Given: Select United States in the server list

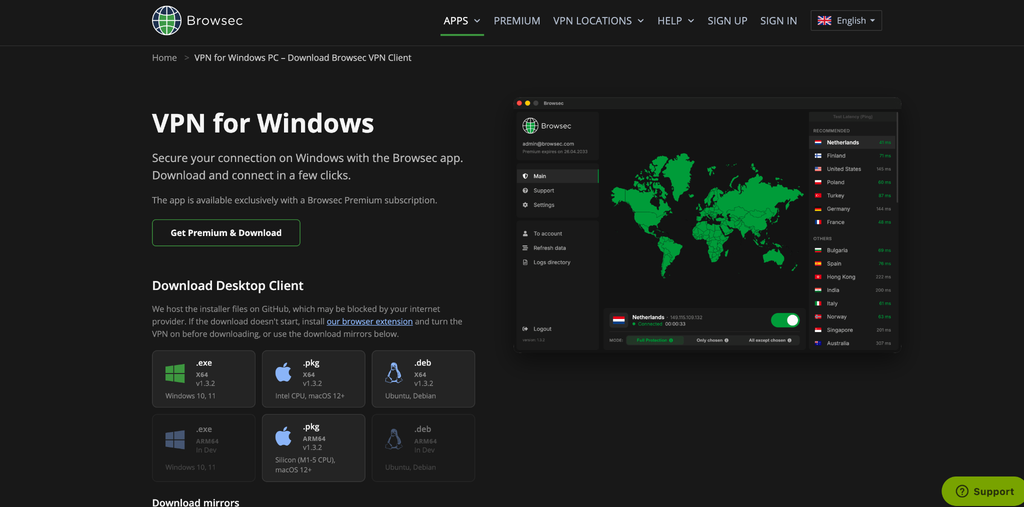Looking at the screenshot, I should 853,169.
